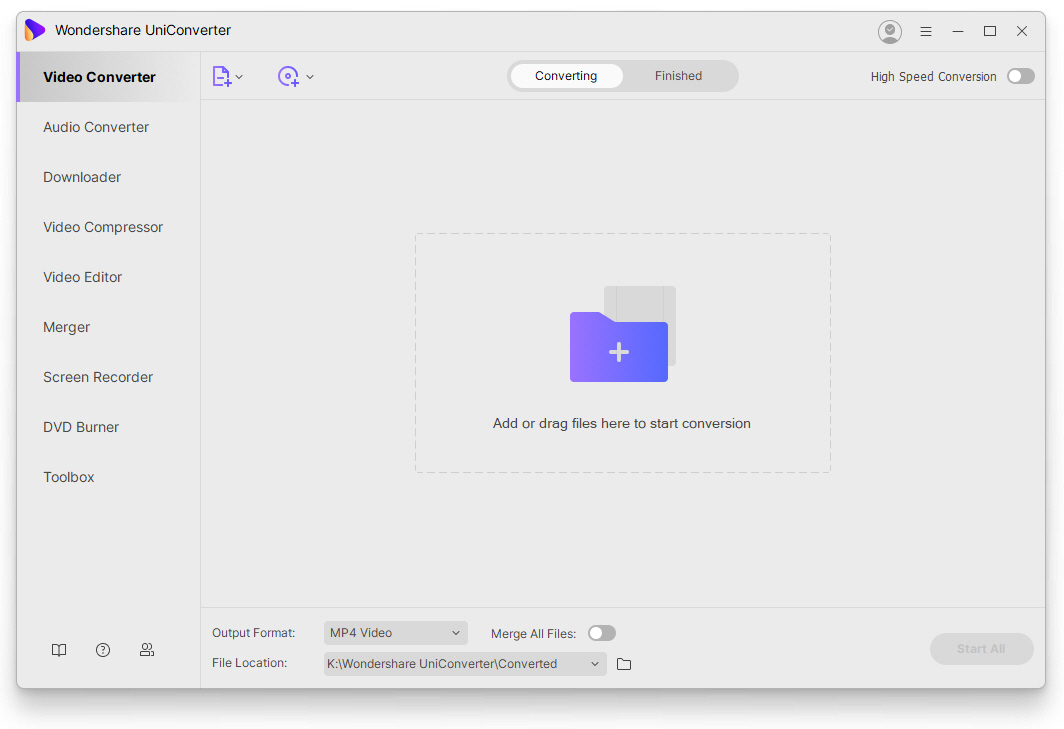Open output folder via folder icon
Image resolution: width=1064 pixels, height=729 pixels.
pyautogui.click(x=624, y=665)
